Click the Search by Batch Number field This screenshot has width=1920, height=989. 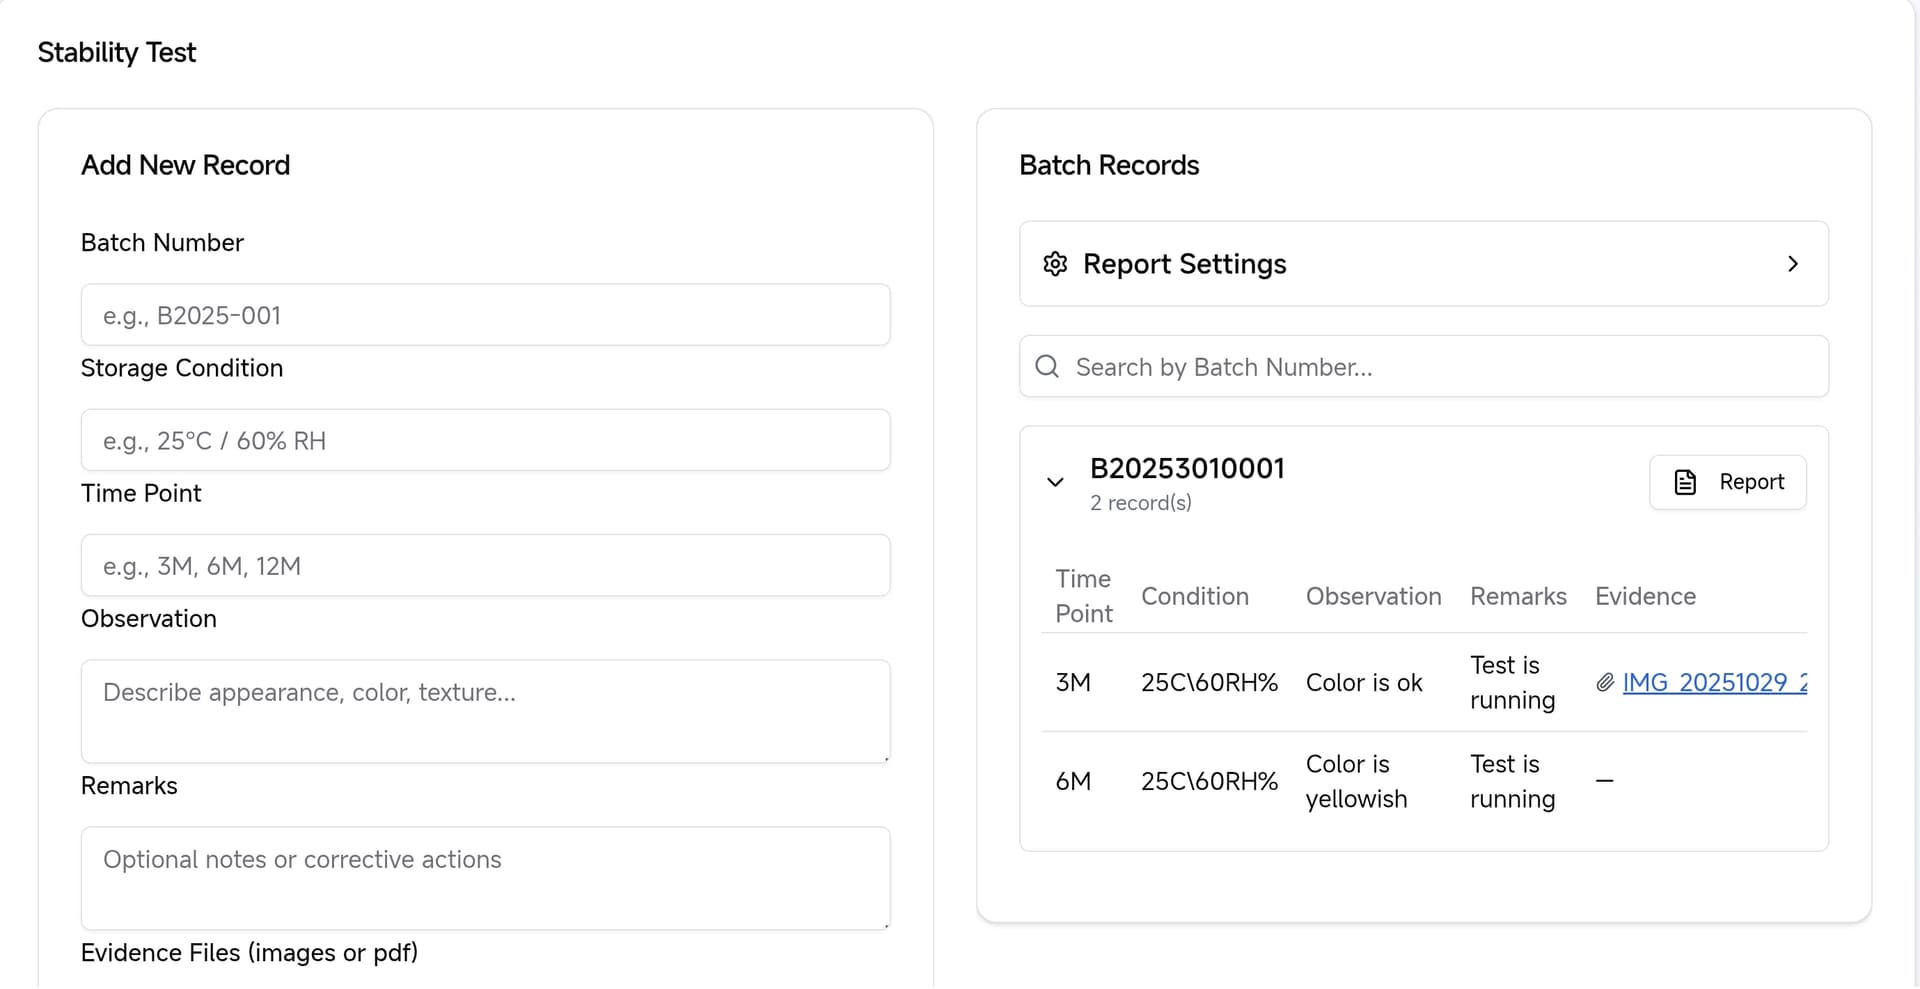(x=1424, y=367)
